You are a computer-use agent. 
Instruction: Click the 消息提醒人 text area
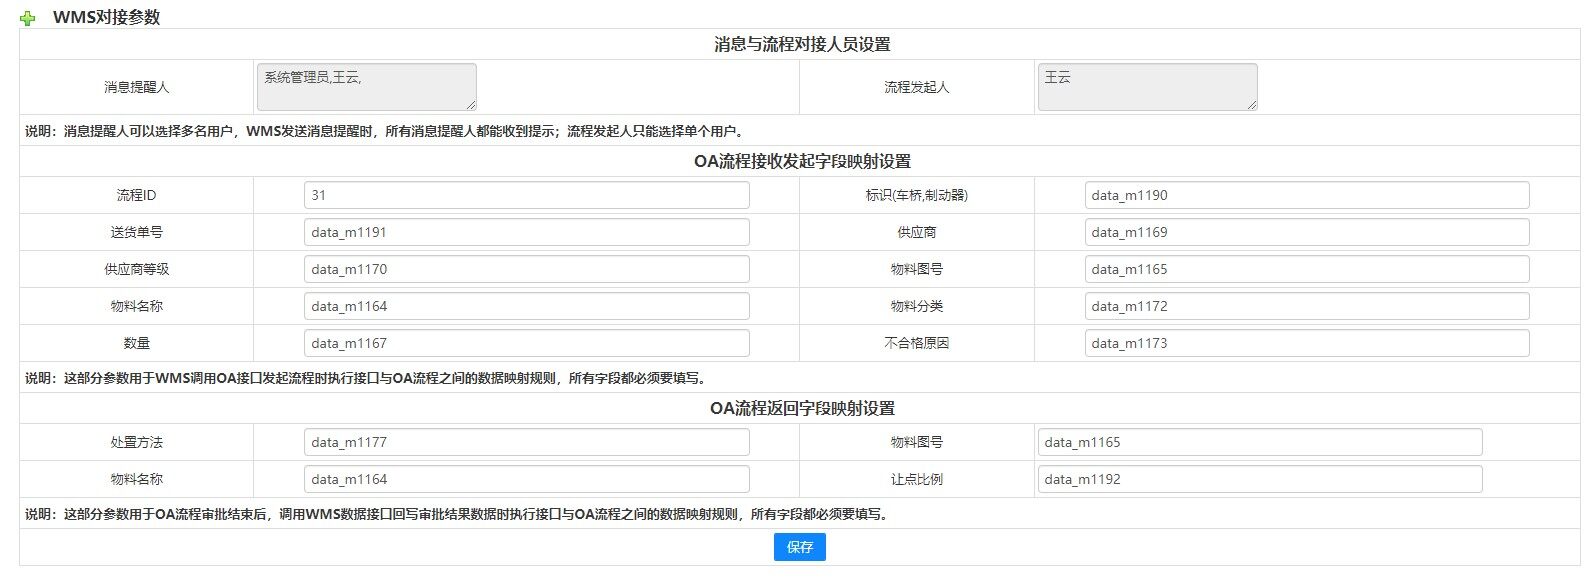(366, 86)
